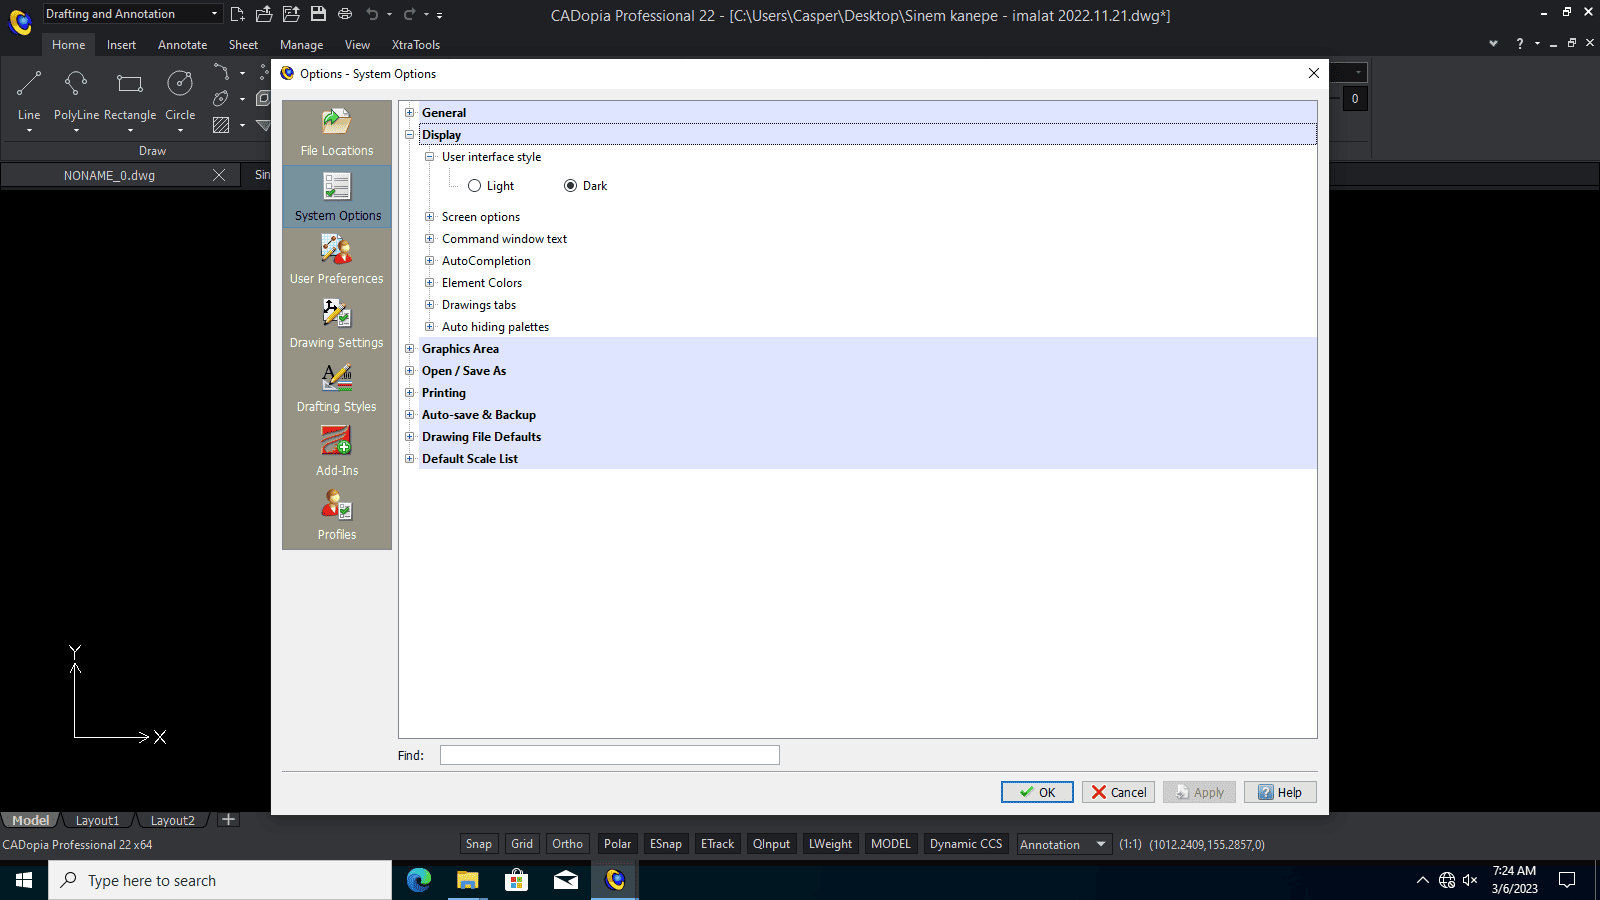Collapse the User interface style node
The height and width of the screenshot is (900, 1600).
pyautogui.click(x=429, y=157)
